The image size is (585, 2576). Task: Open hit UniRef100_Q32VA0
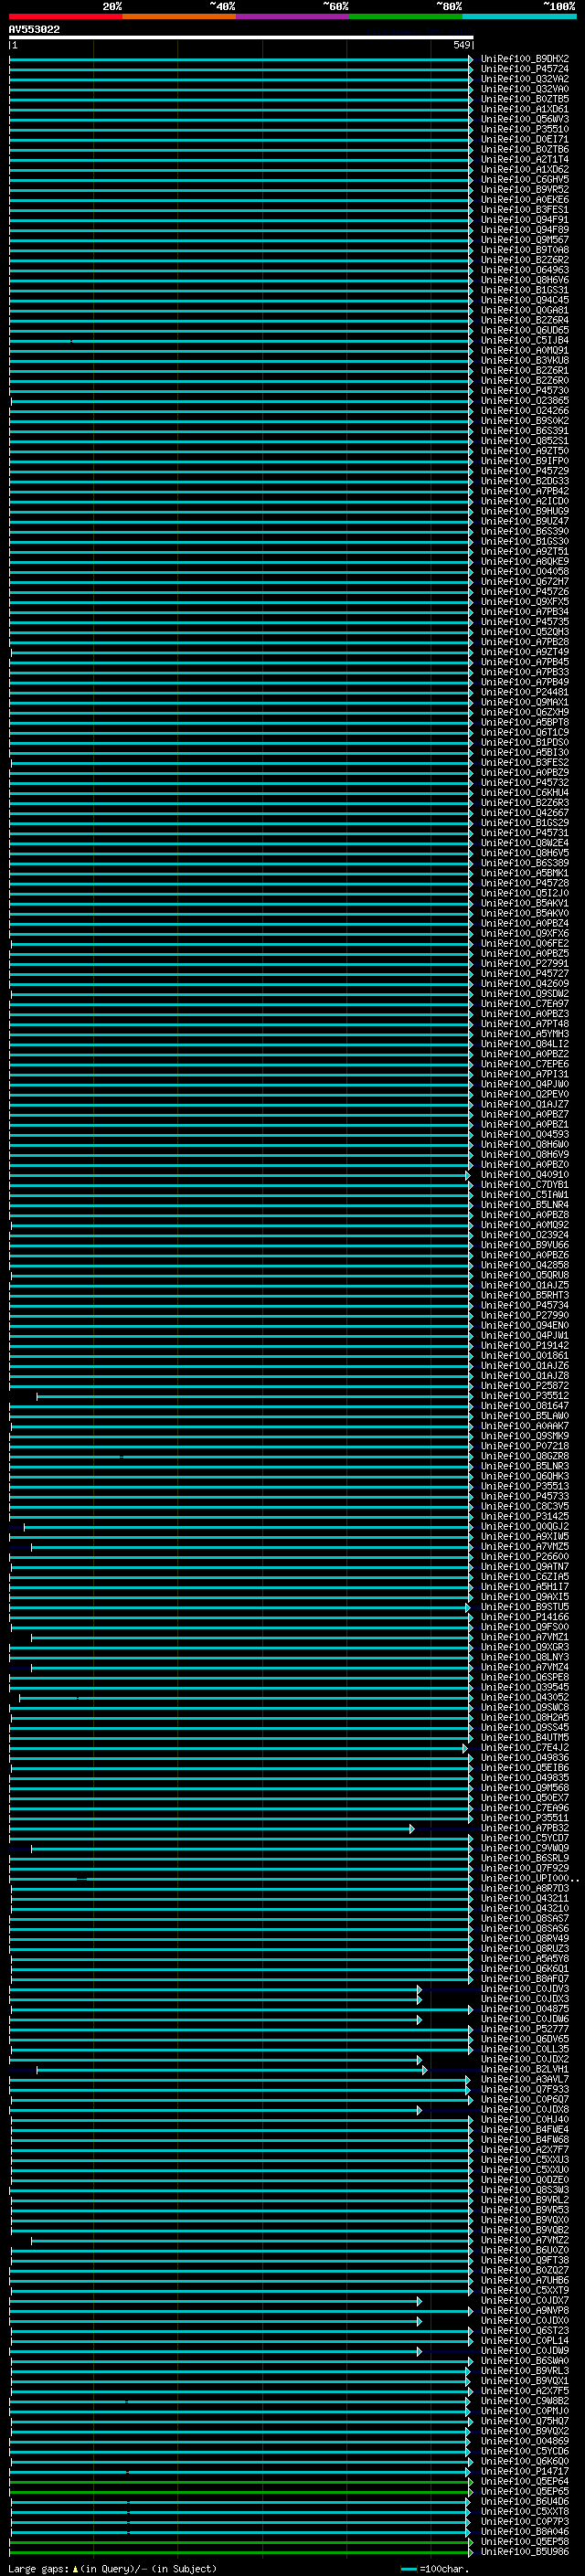(525, 89)
